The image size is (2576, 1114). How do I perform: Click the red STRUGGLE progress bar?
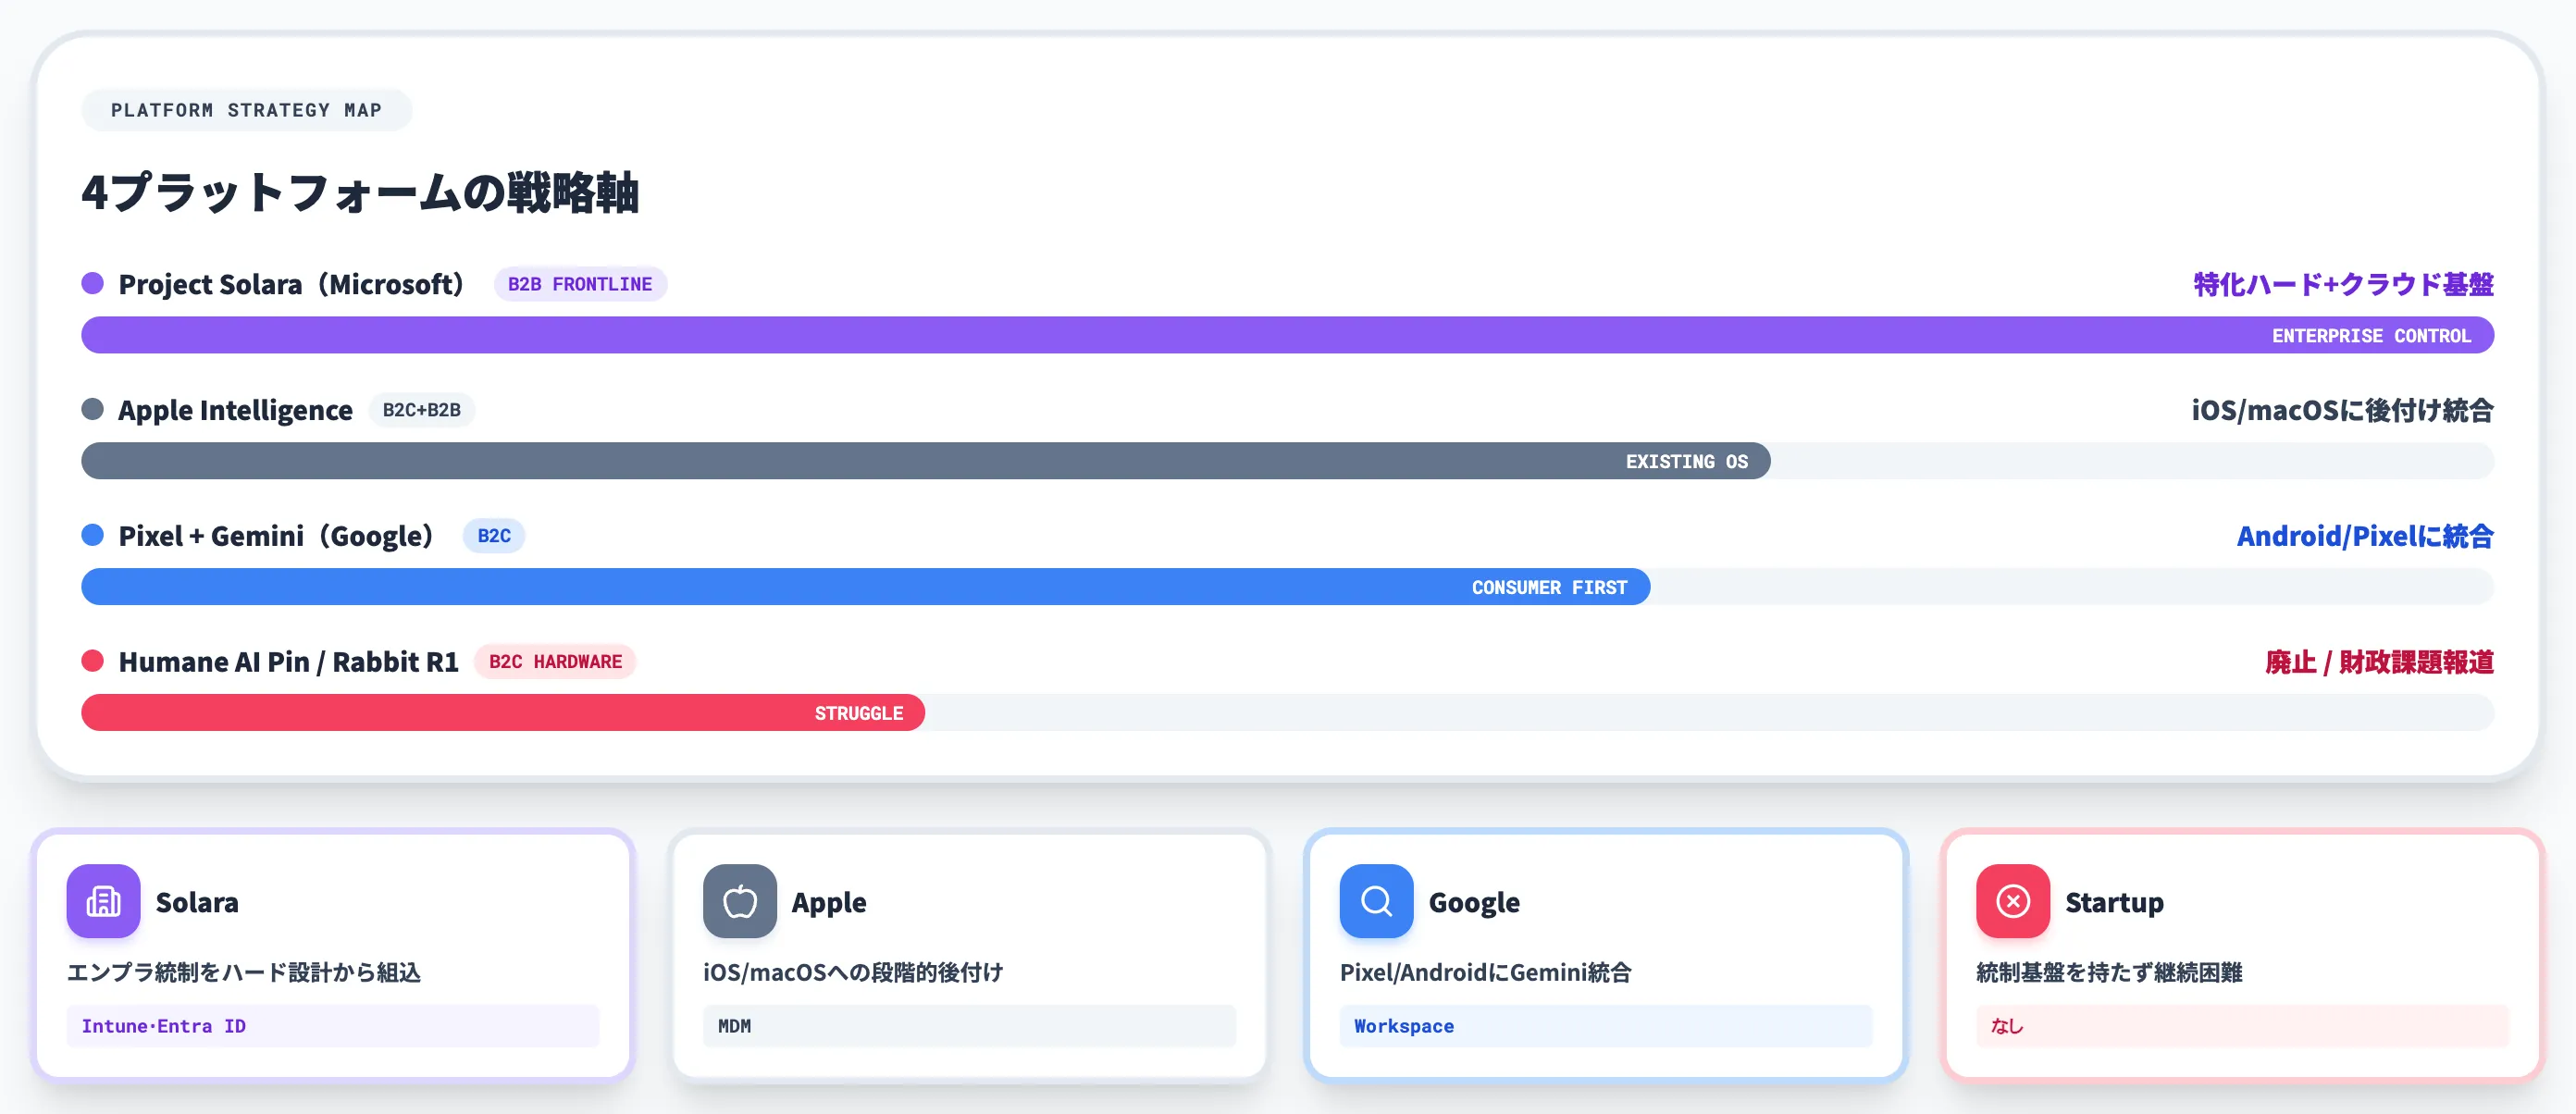pyautogui.click(x=503, y=713)
